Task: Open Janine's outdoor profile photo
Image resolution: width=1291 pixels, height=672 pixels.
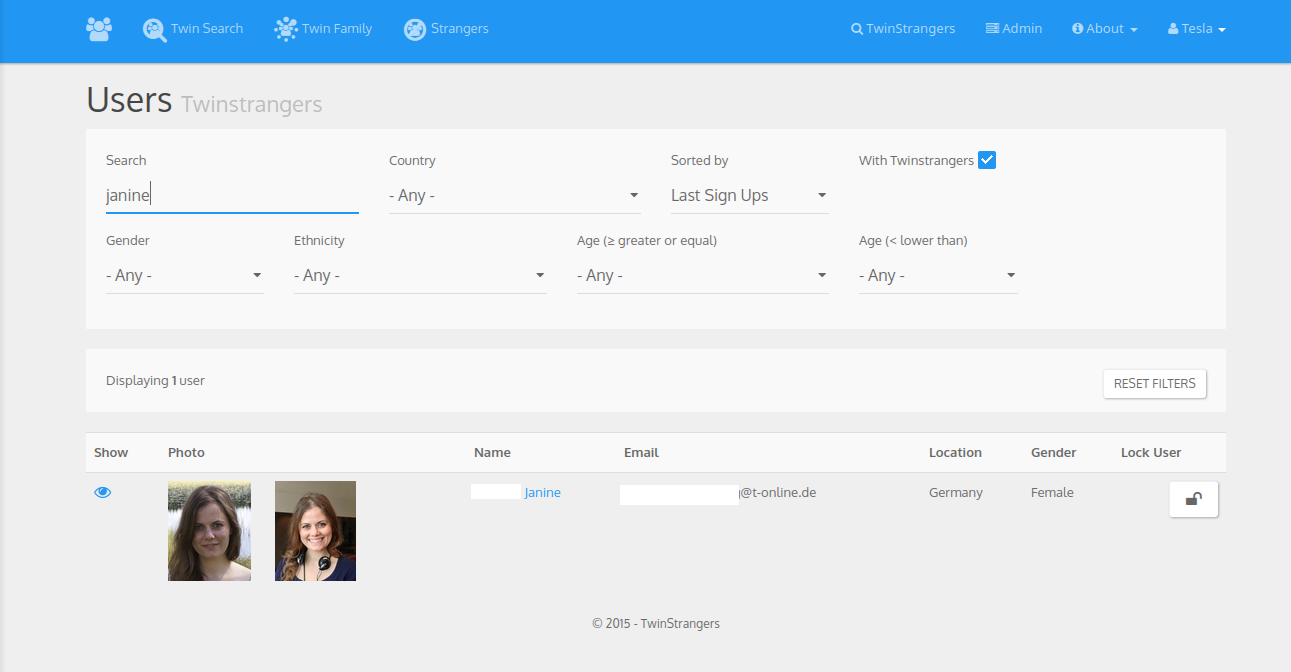Action: 209,531
